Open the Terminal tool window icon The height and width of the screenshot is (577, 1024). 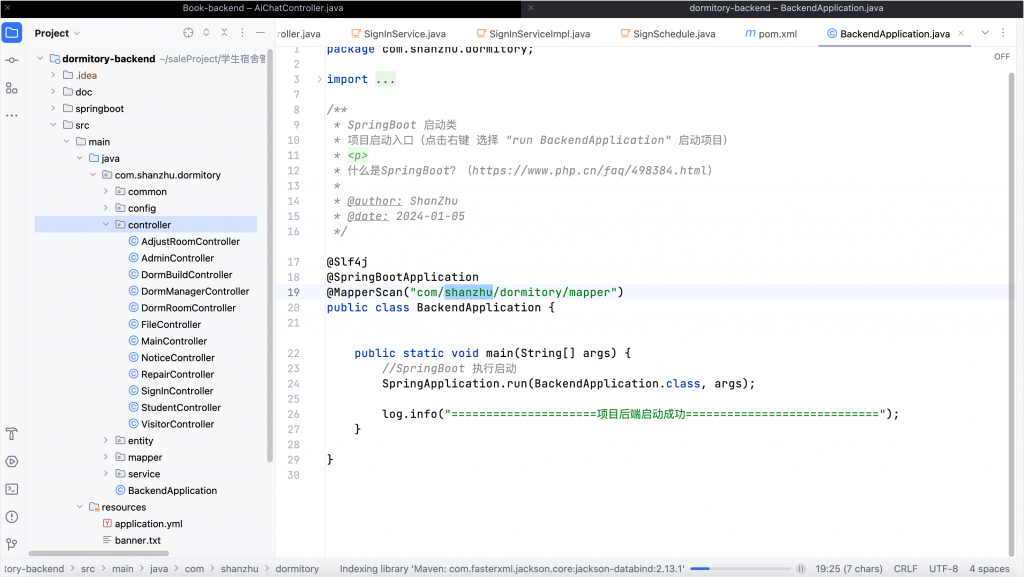[x=12, y=489]
